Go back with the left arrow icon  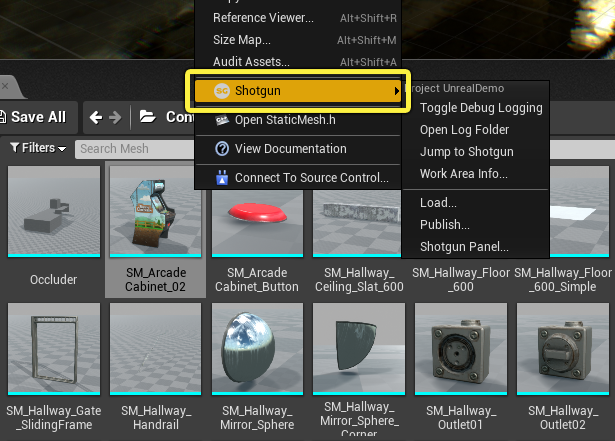96,117
